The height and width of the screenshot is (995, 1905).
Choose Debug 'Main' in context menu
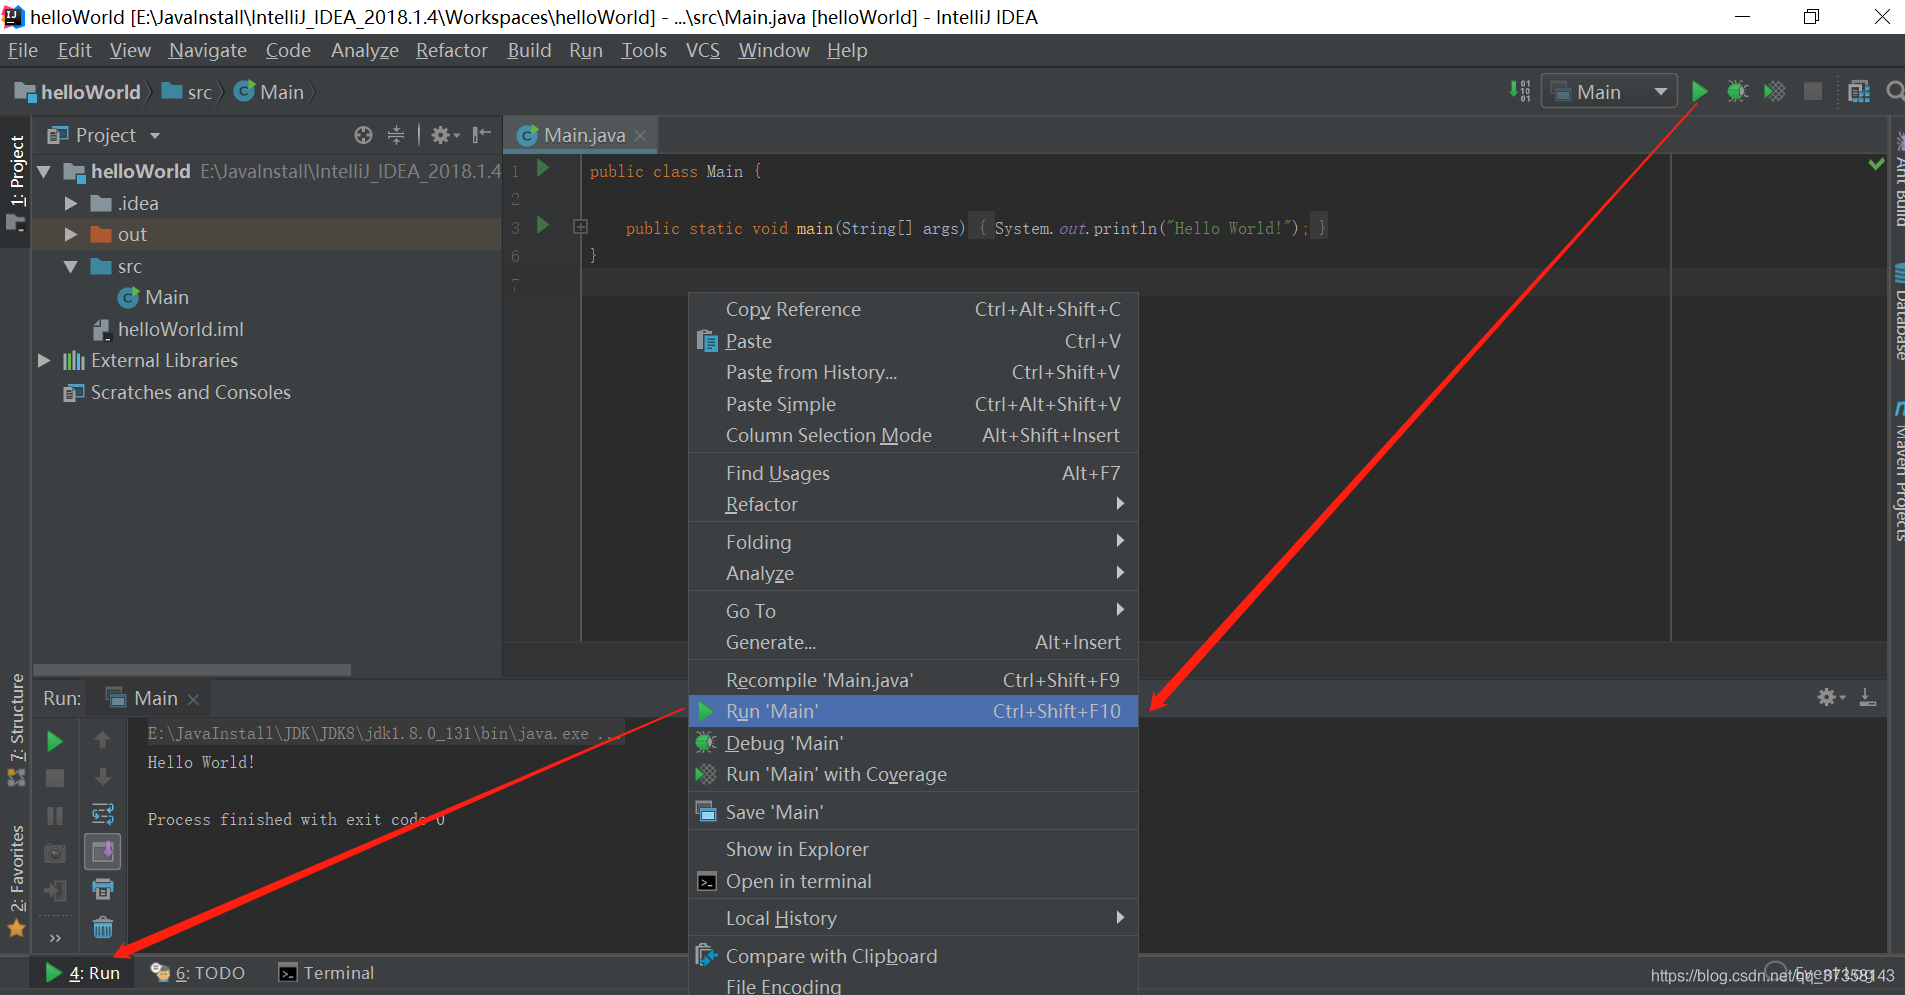913,743
